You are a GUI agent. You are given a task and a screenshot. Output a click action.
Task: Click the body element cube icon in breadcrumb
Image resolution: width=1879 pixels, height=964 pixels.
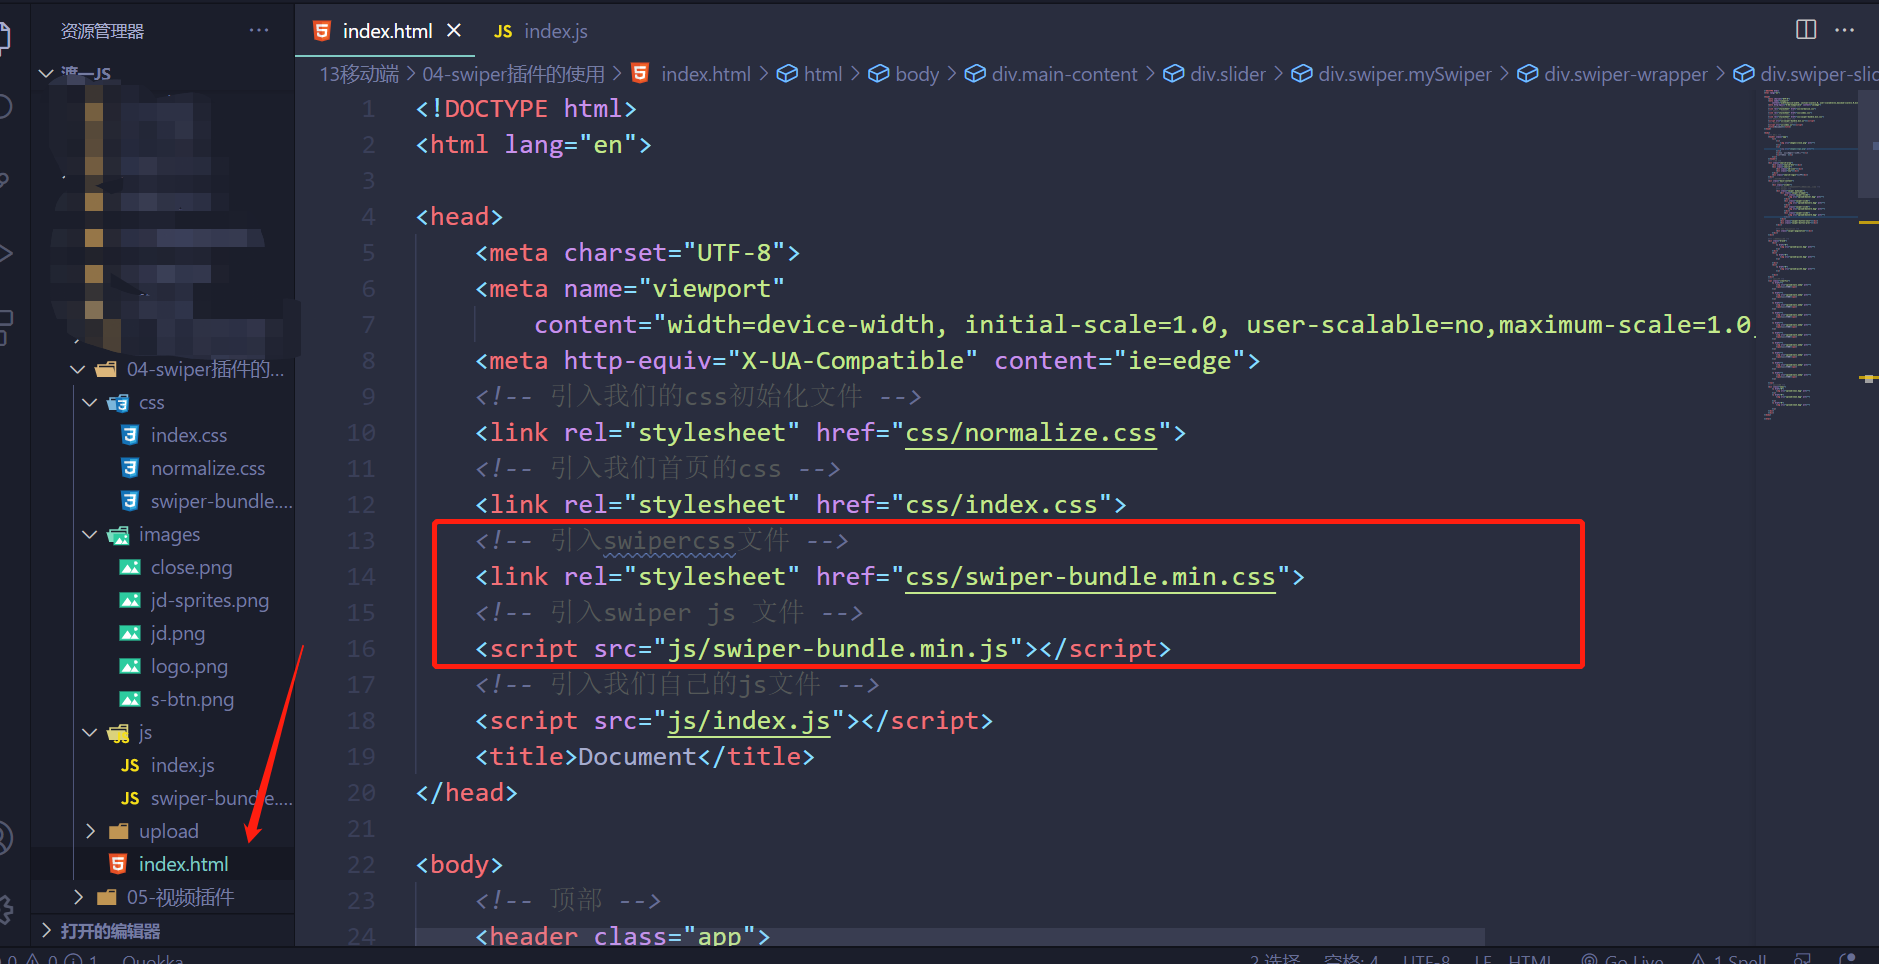(879, 74)
